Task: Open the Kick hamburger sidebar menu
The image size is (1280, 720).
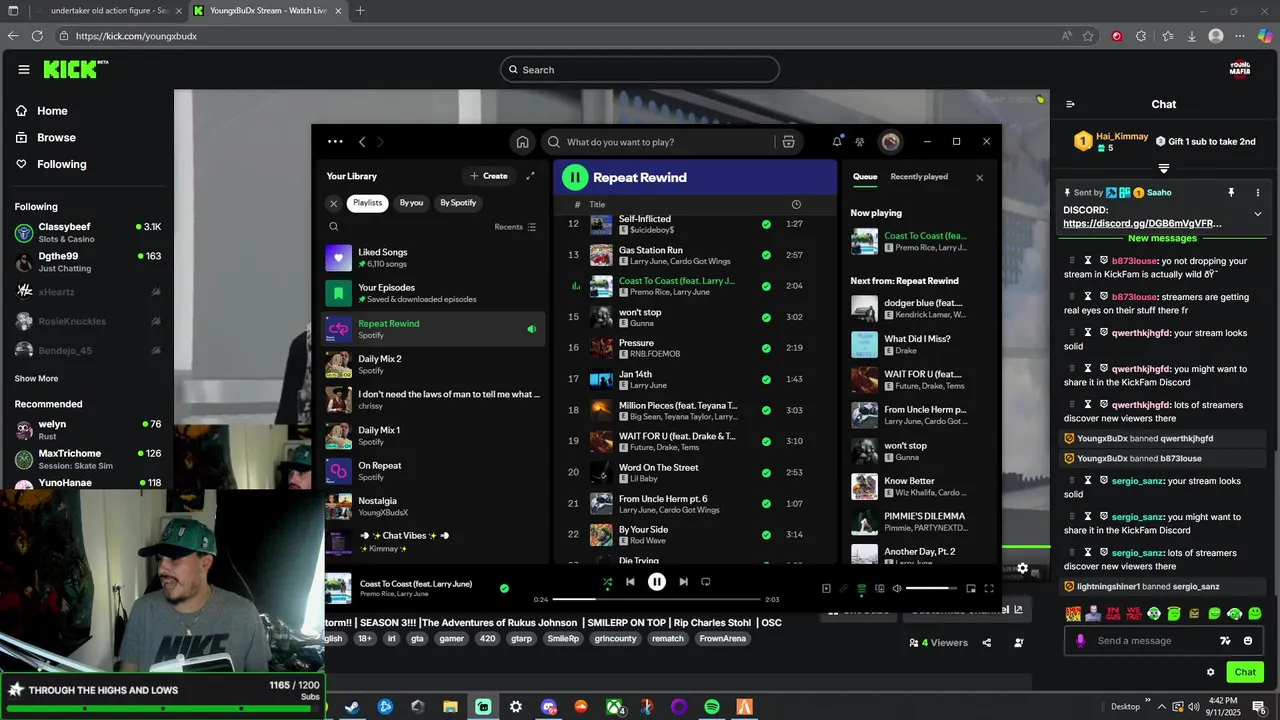Action: (x=24, y=70)
